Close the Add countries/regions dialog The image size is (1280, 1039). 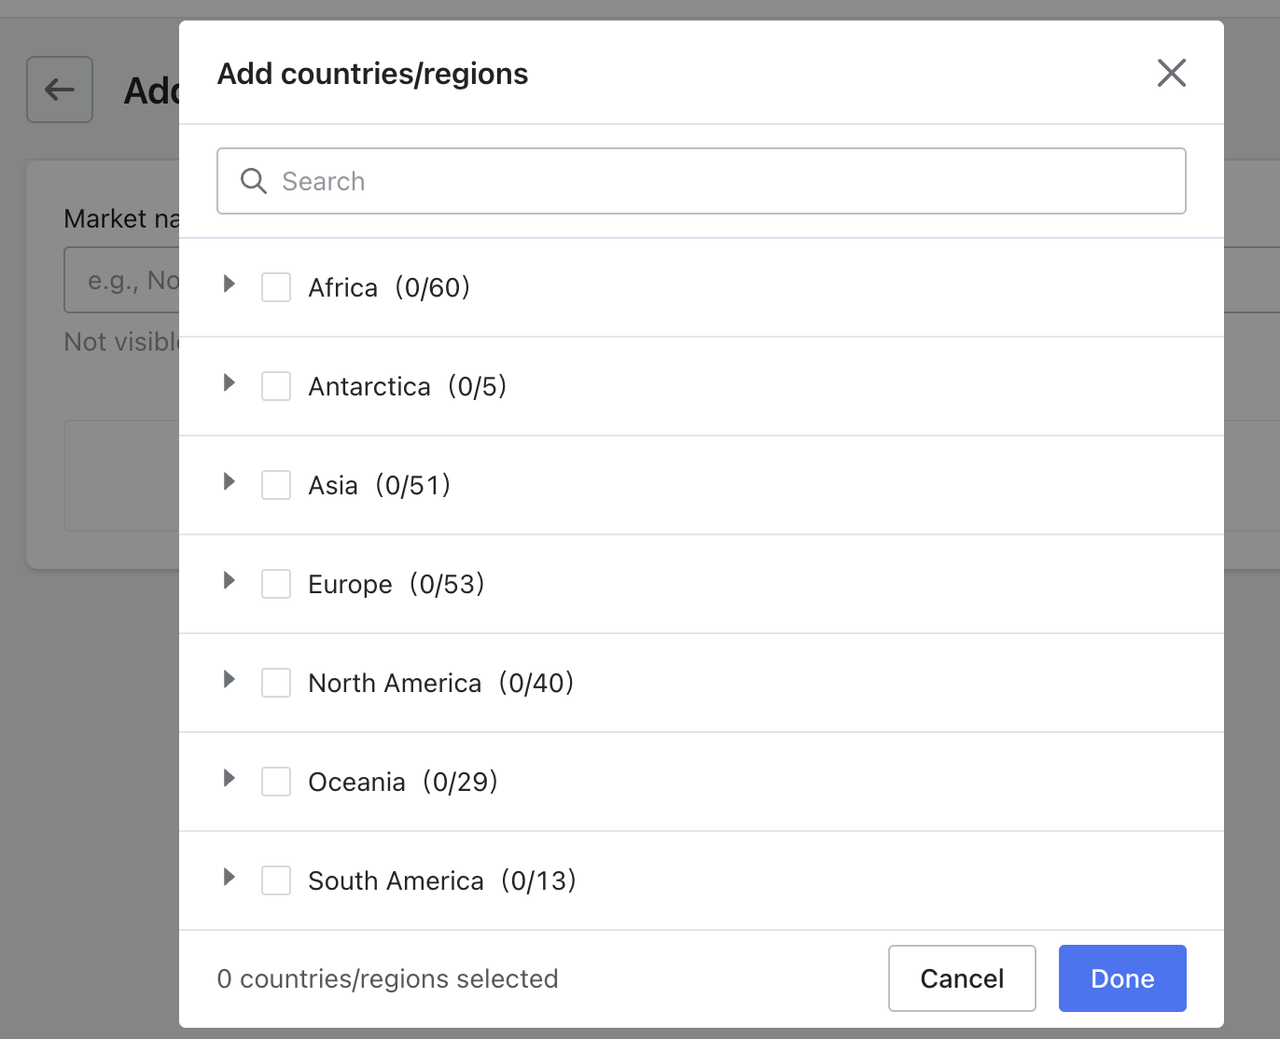pyautogui.click(x=1171, y=73)
